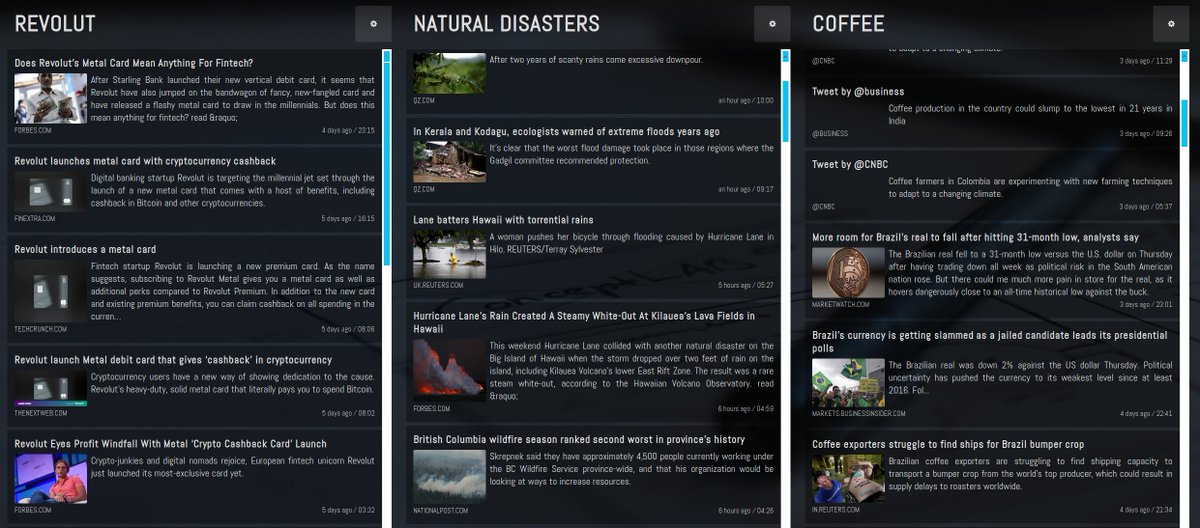Open 'Revolut launches metal card with cryptocurrency cashback'

(x=145, y=161)
